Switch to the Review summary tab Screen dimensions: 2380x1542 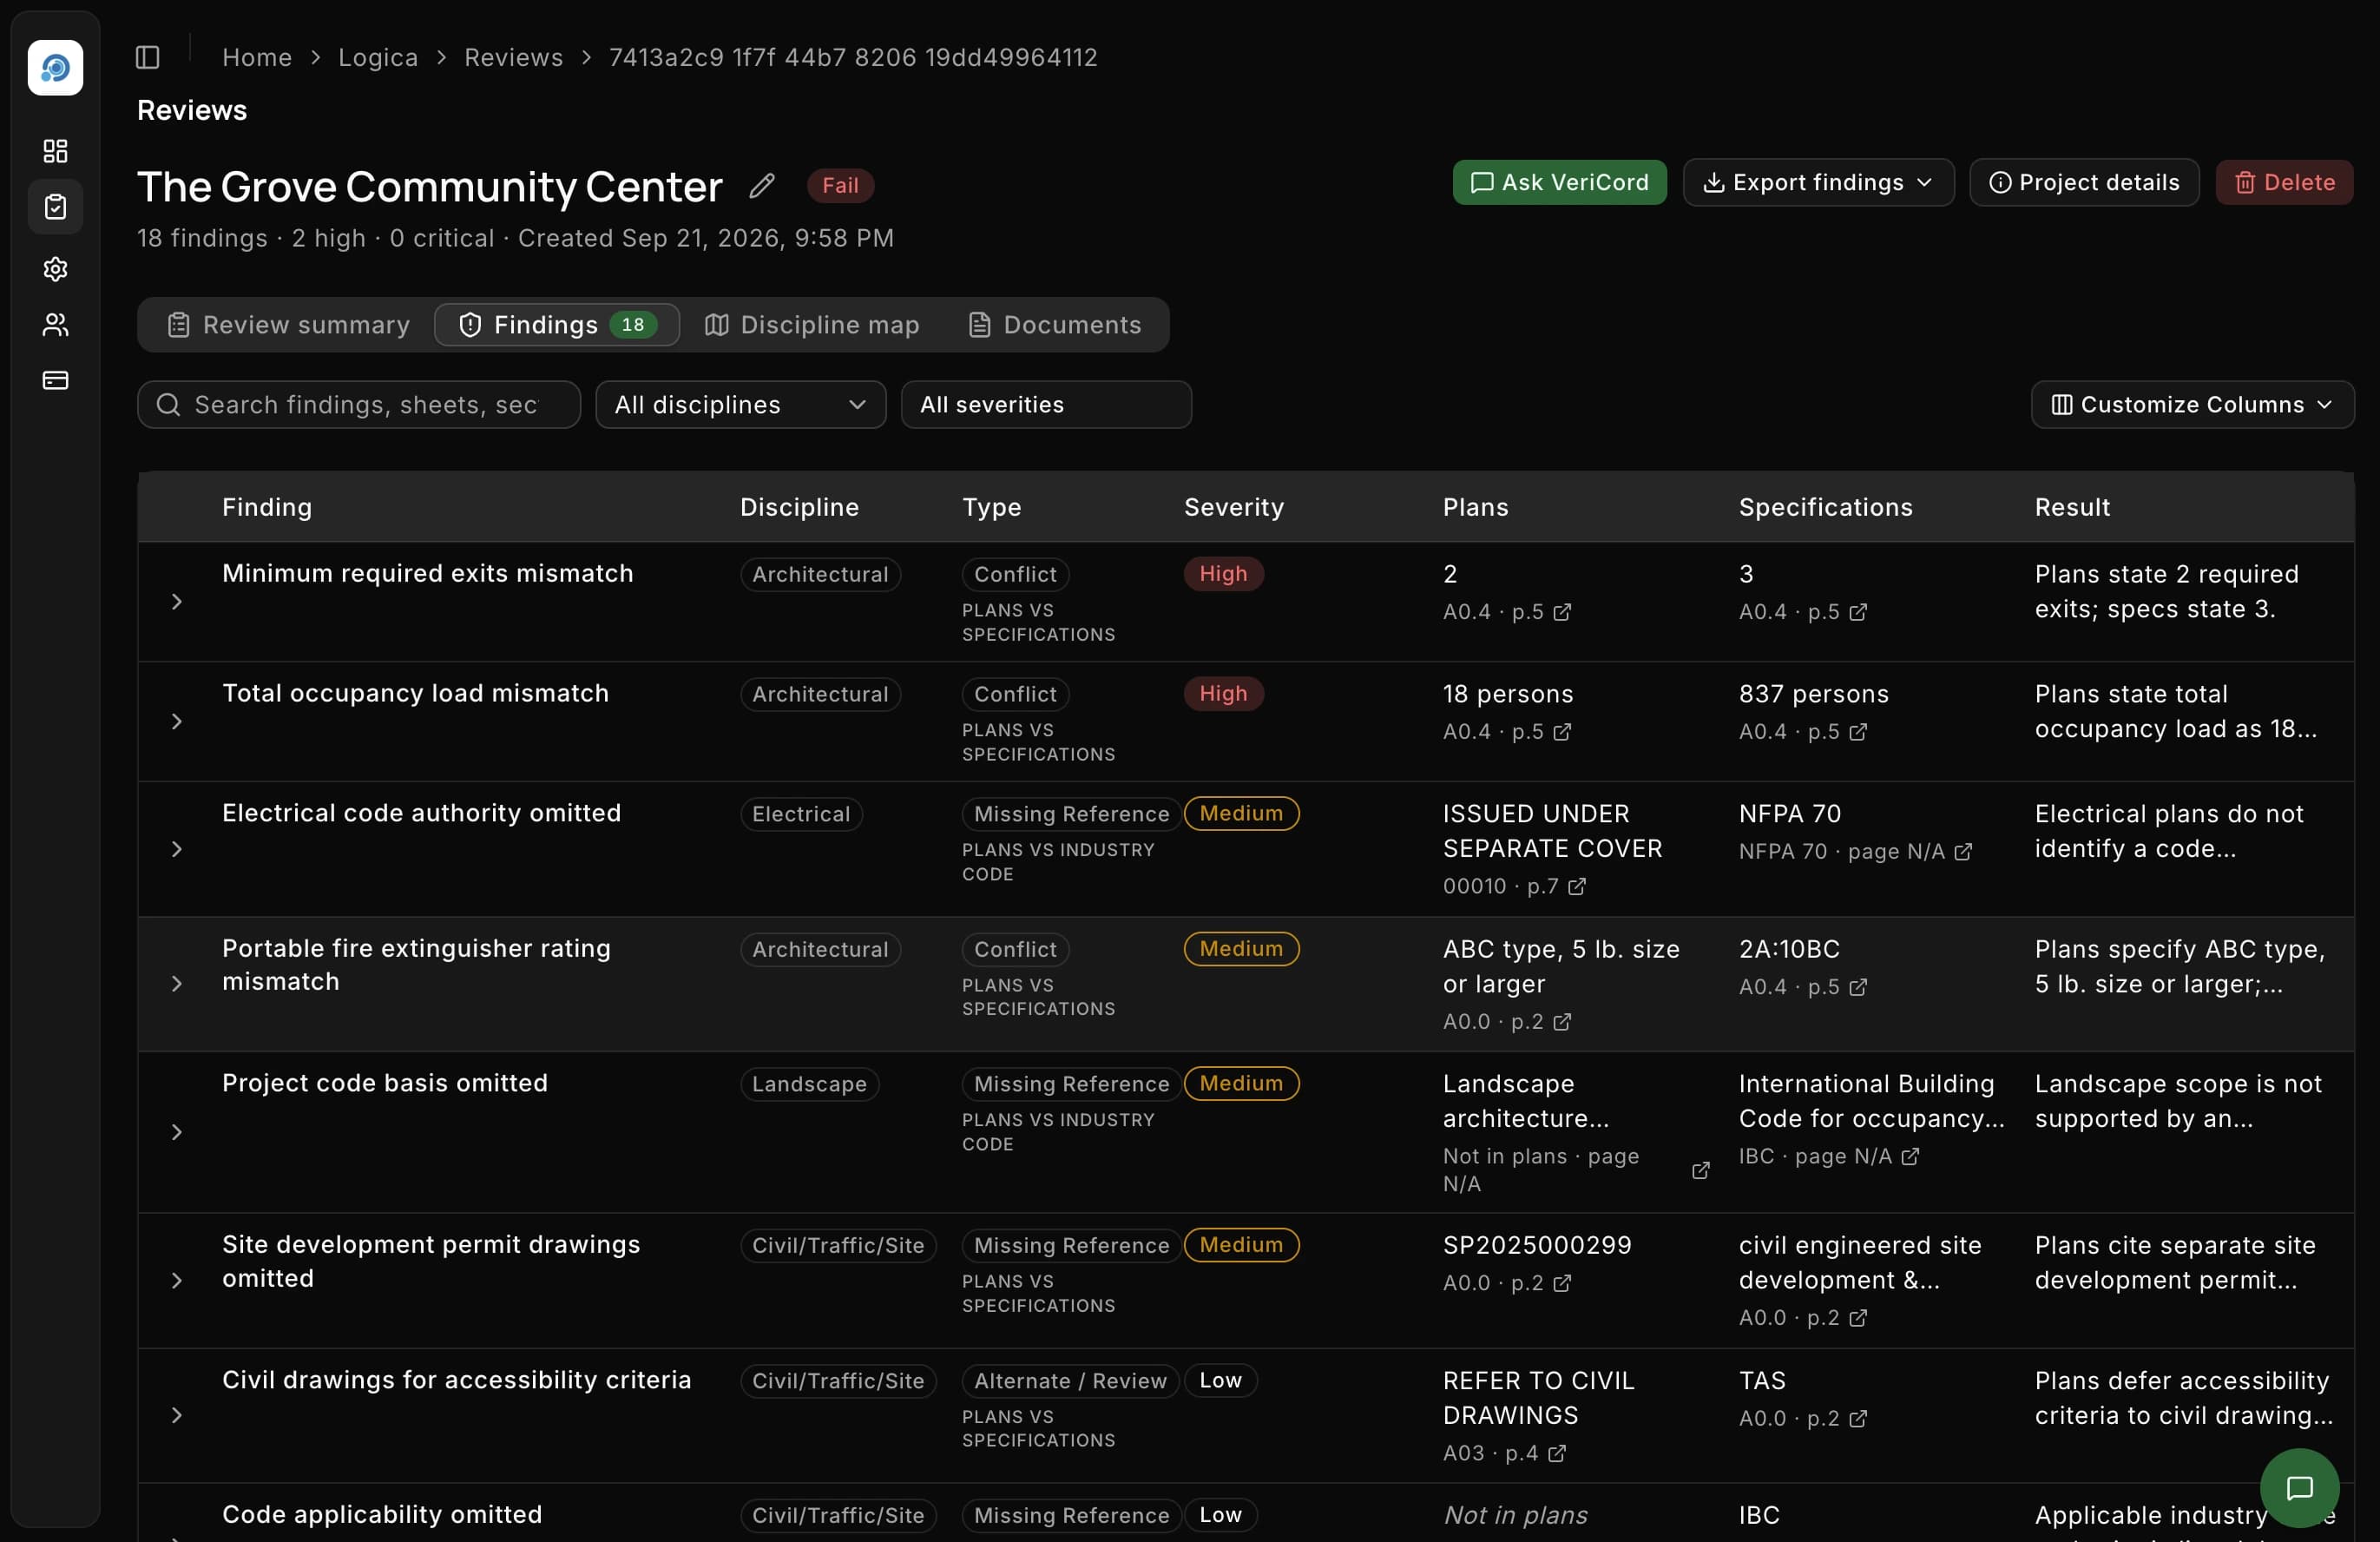tap(288, 325)
